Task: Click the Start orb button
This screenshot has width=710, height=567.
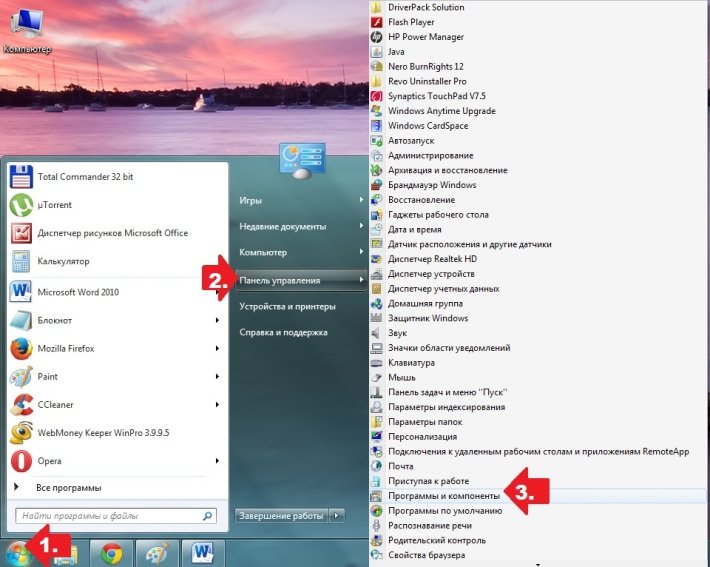Action: pos(18,553)
